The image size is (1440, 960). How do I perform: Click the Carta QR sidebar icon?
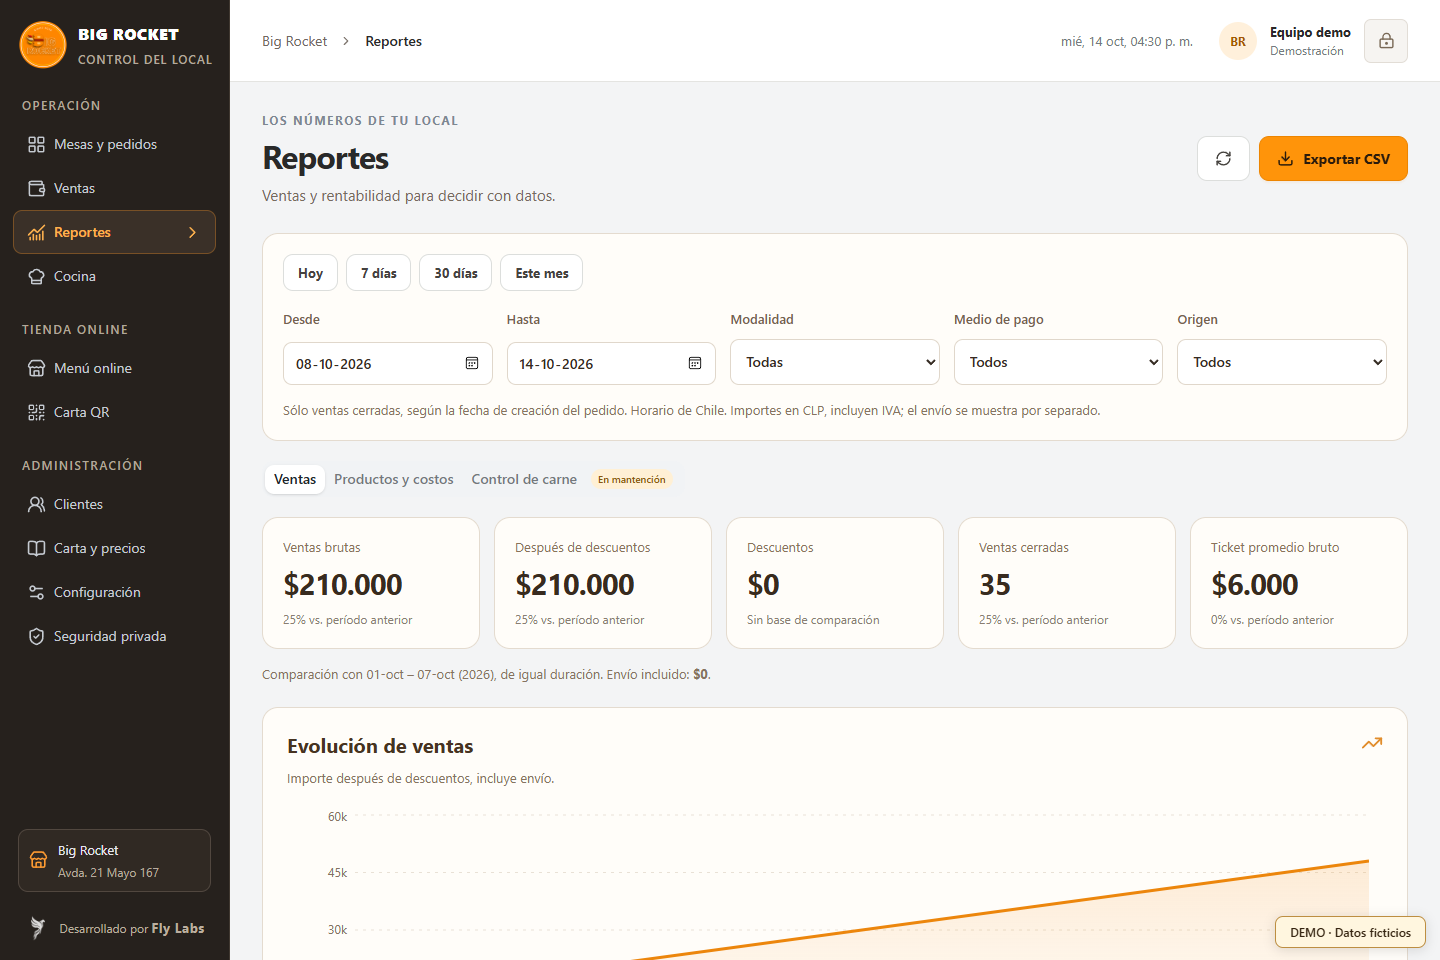click(37, 412)
